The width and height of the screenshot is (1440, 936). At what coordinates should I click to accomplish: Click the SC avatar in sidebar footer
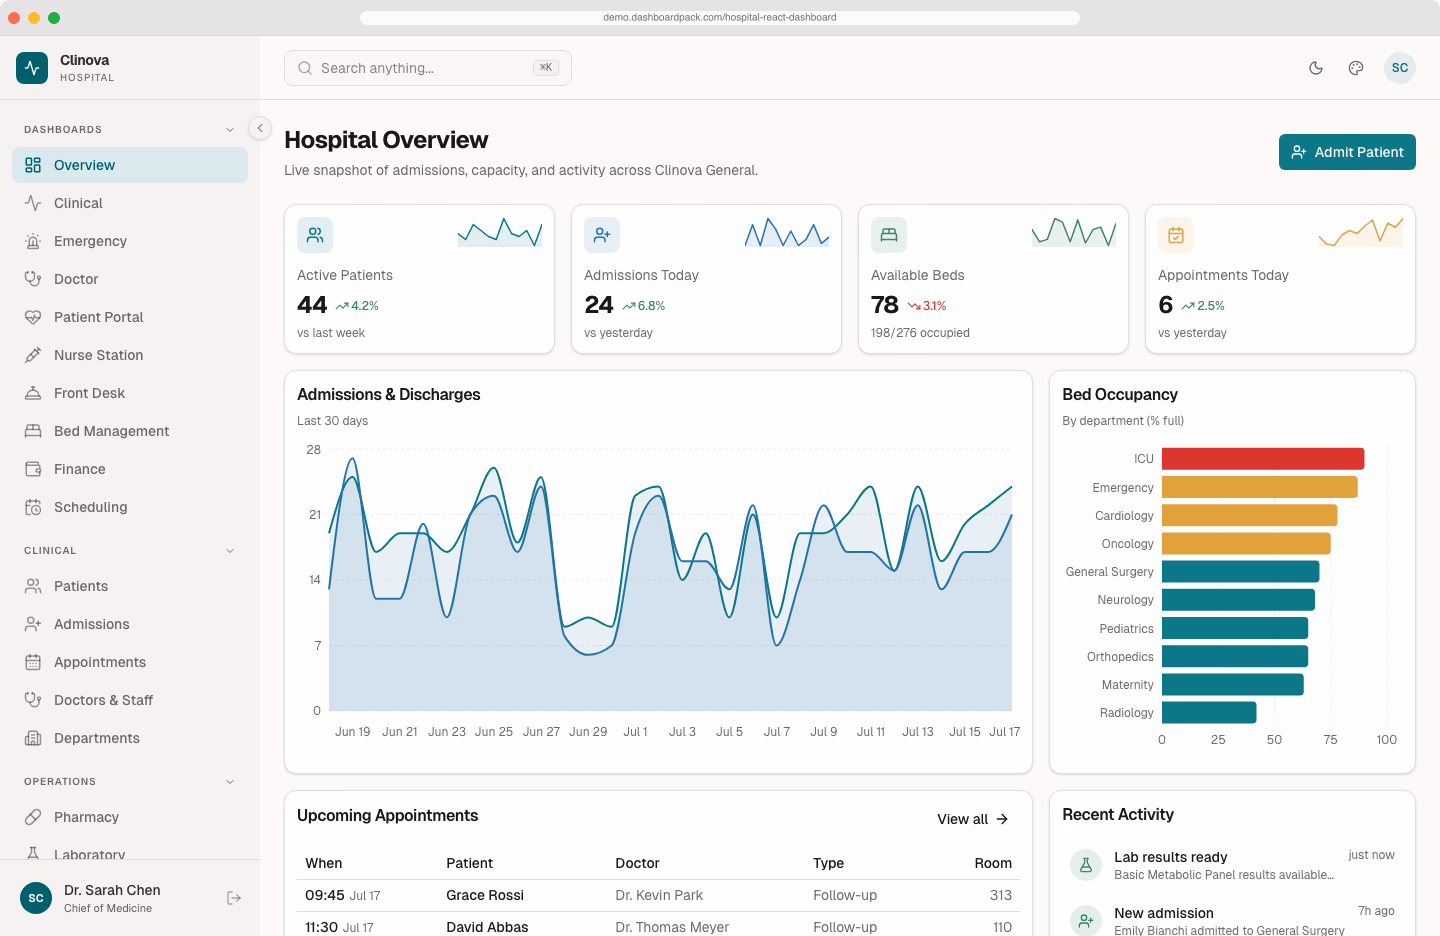click(x=36, y=898)
